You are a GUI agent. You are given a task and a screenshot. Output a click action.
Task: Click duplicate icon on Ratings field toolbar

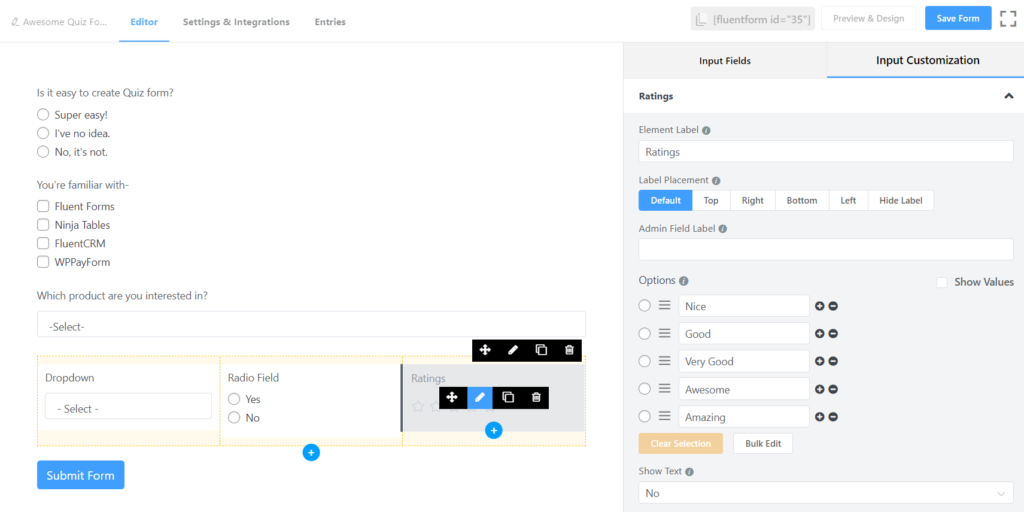pos(507,397)
